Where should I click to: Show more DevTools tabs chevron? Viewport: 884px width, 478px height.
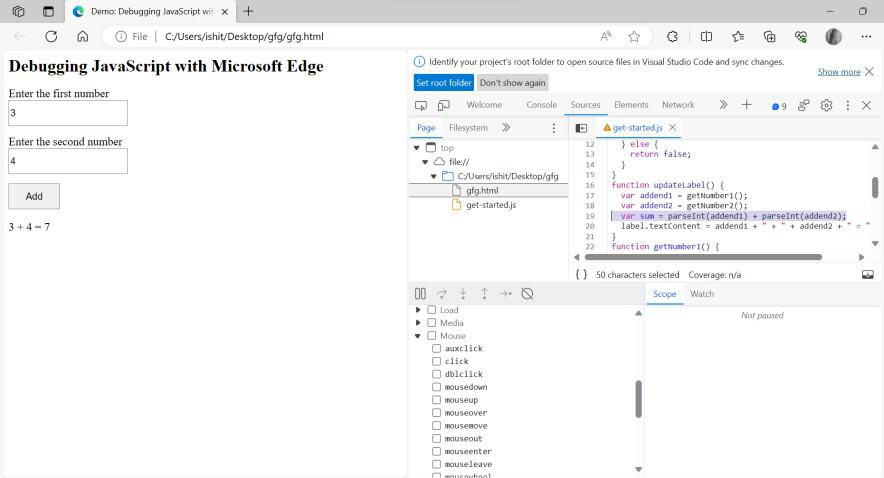click(723, 105)
